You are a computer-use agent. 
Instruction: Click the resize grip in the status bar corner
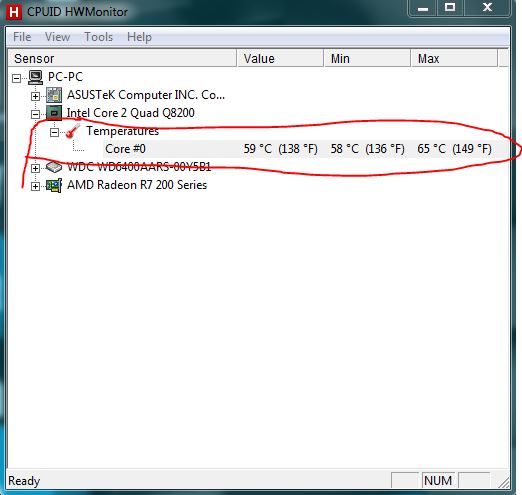click(504, 483)
